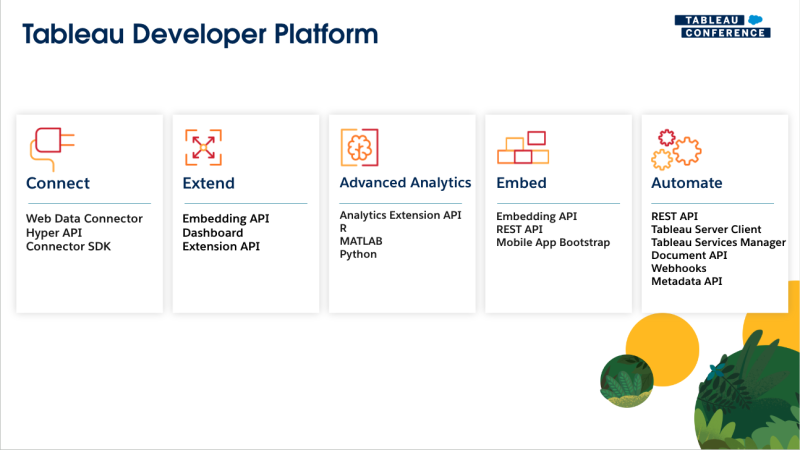Select REST API in the Automate card

674,216
